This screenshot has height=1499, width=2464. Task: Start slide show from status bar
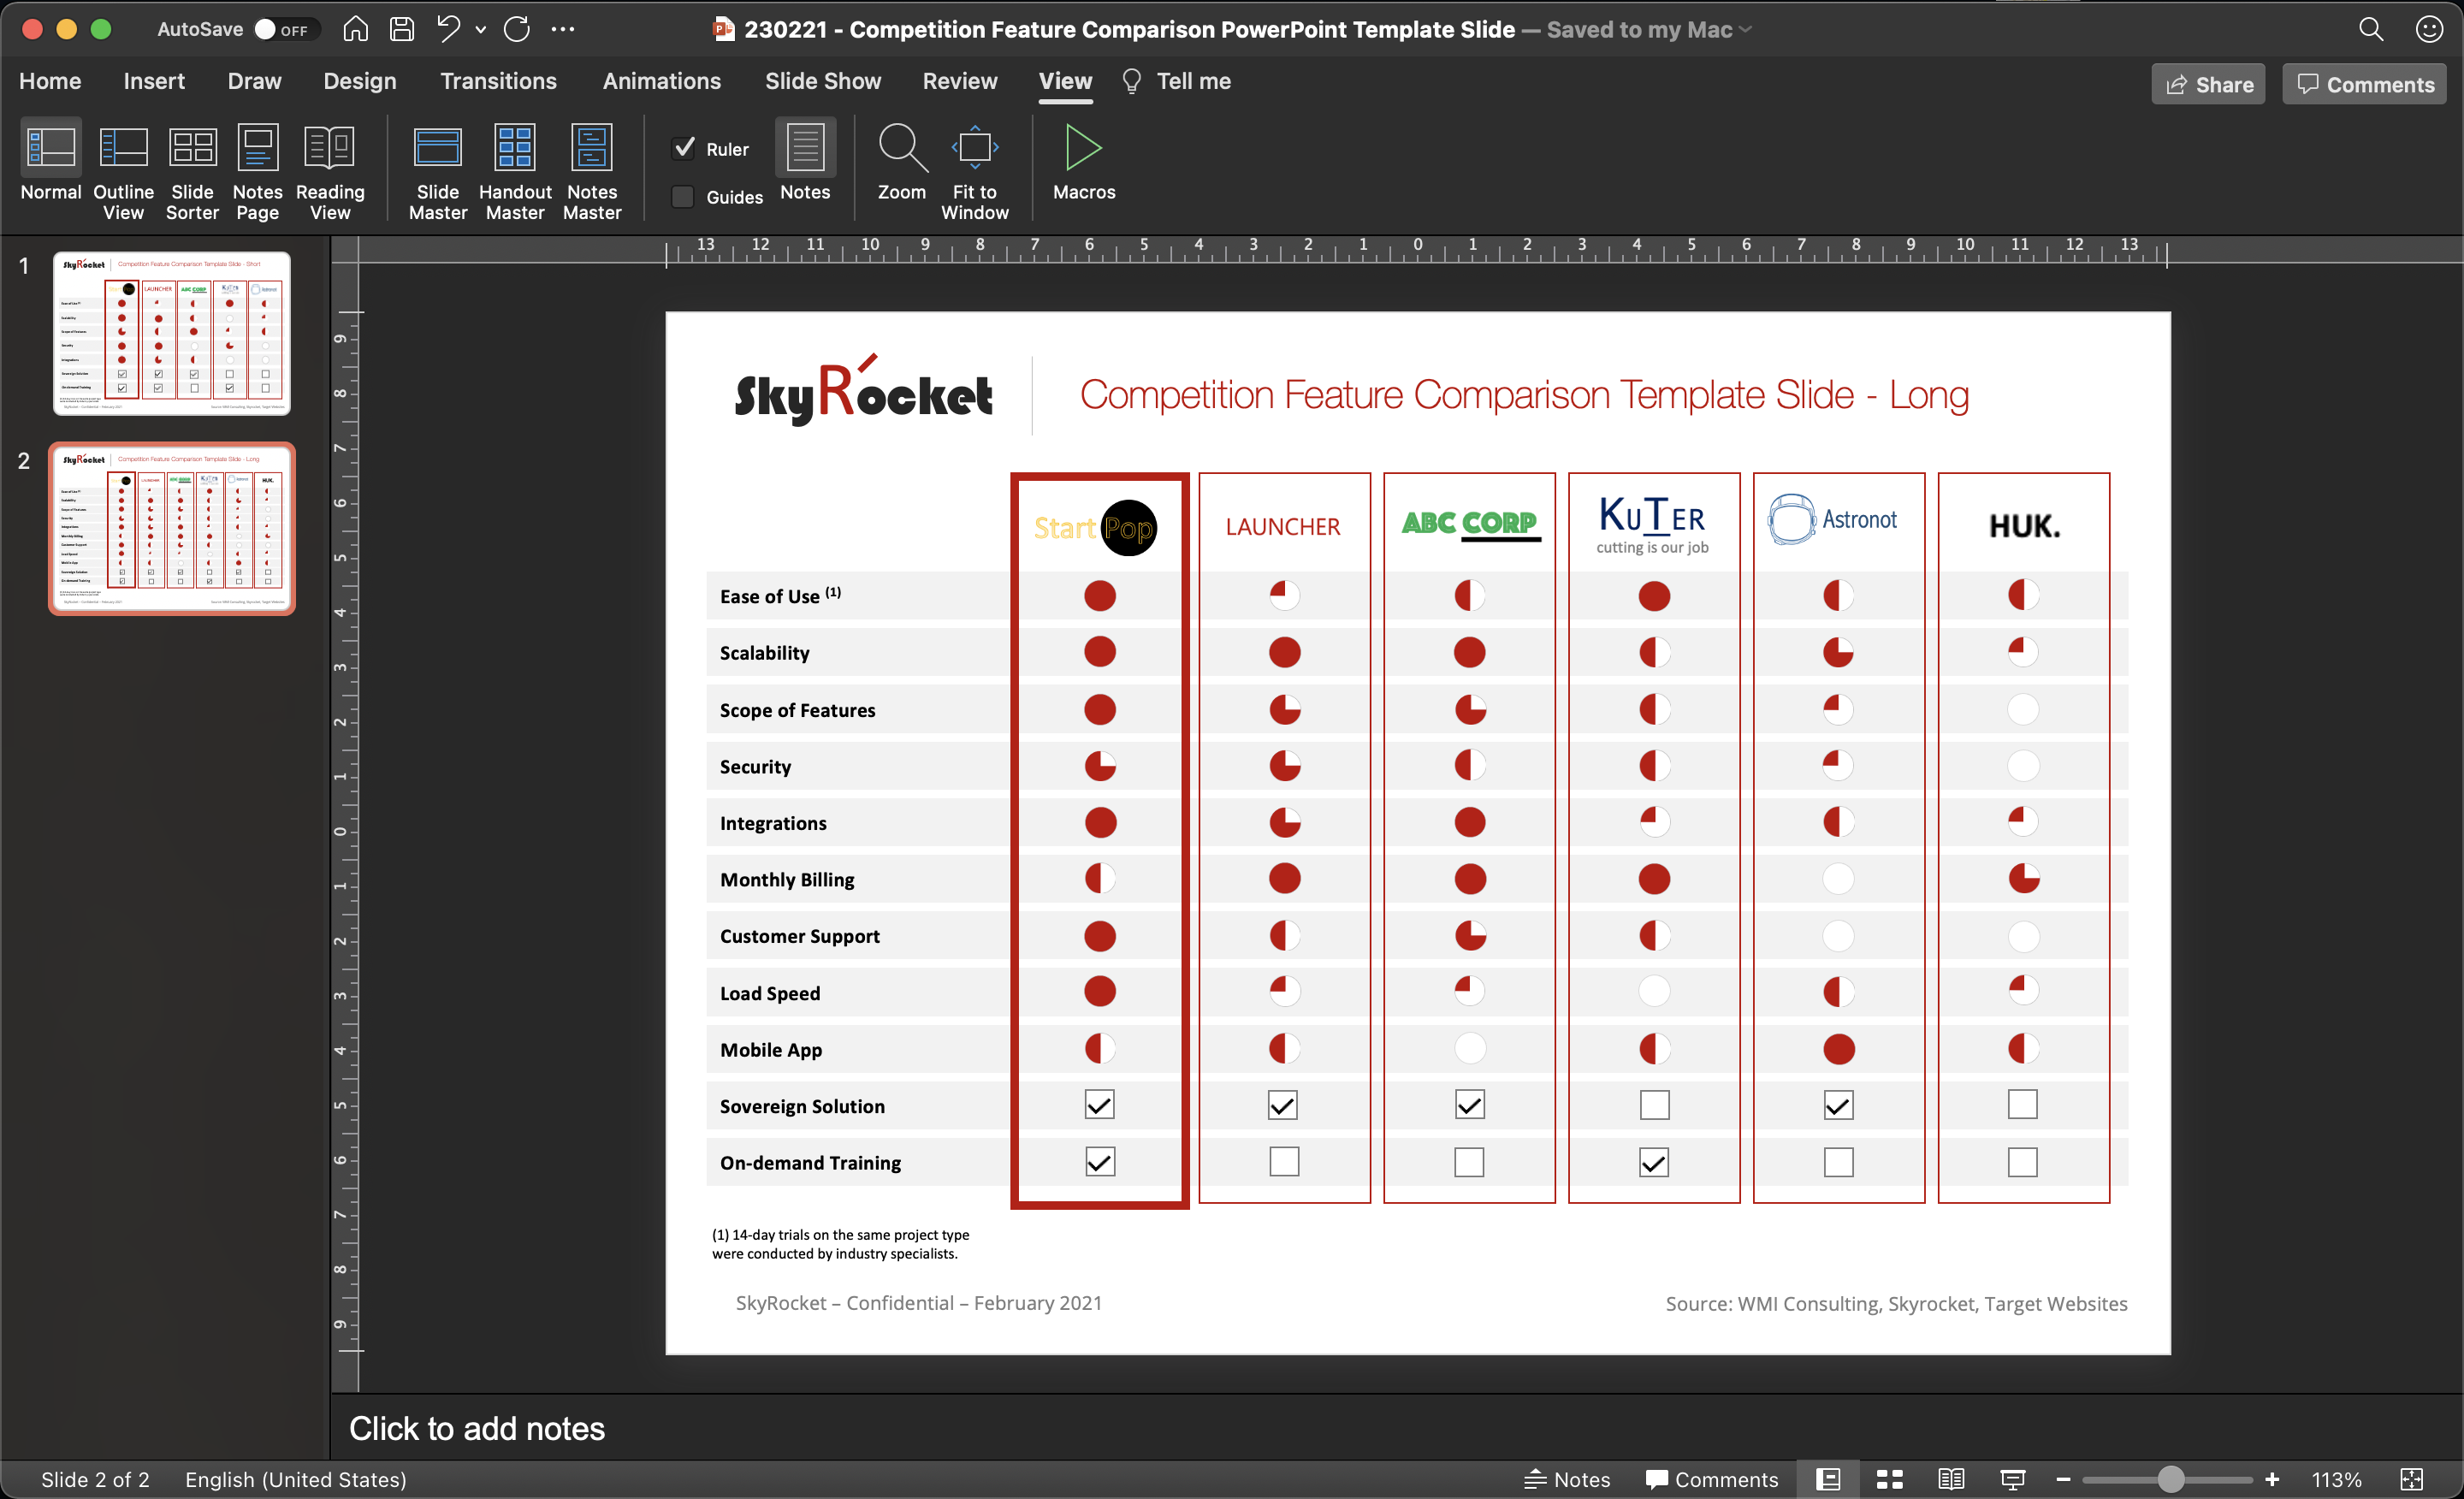2012,1479
